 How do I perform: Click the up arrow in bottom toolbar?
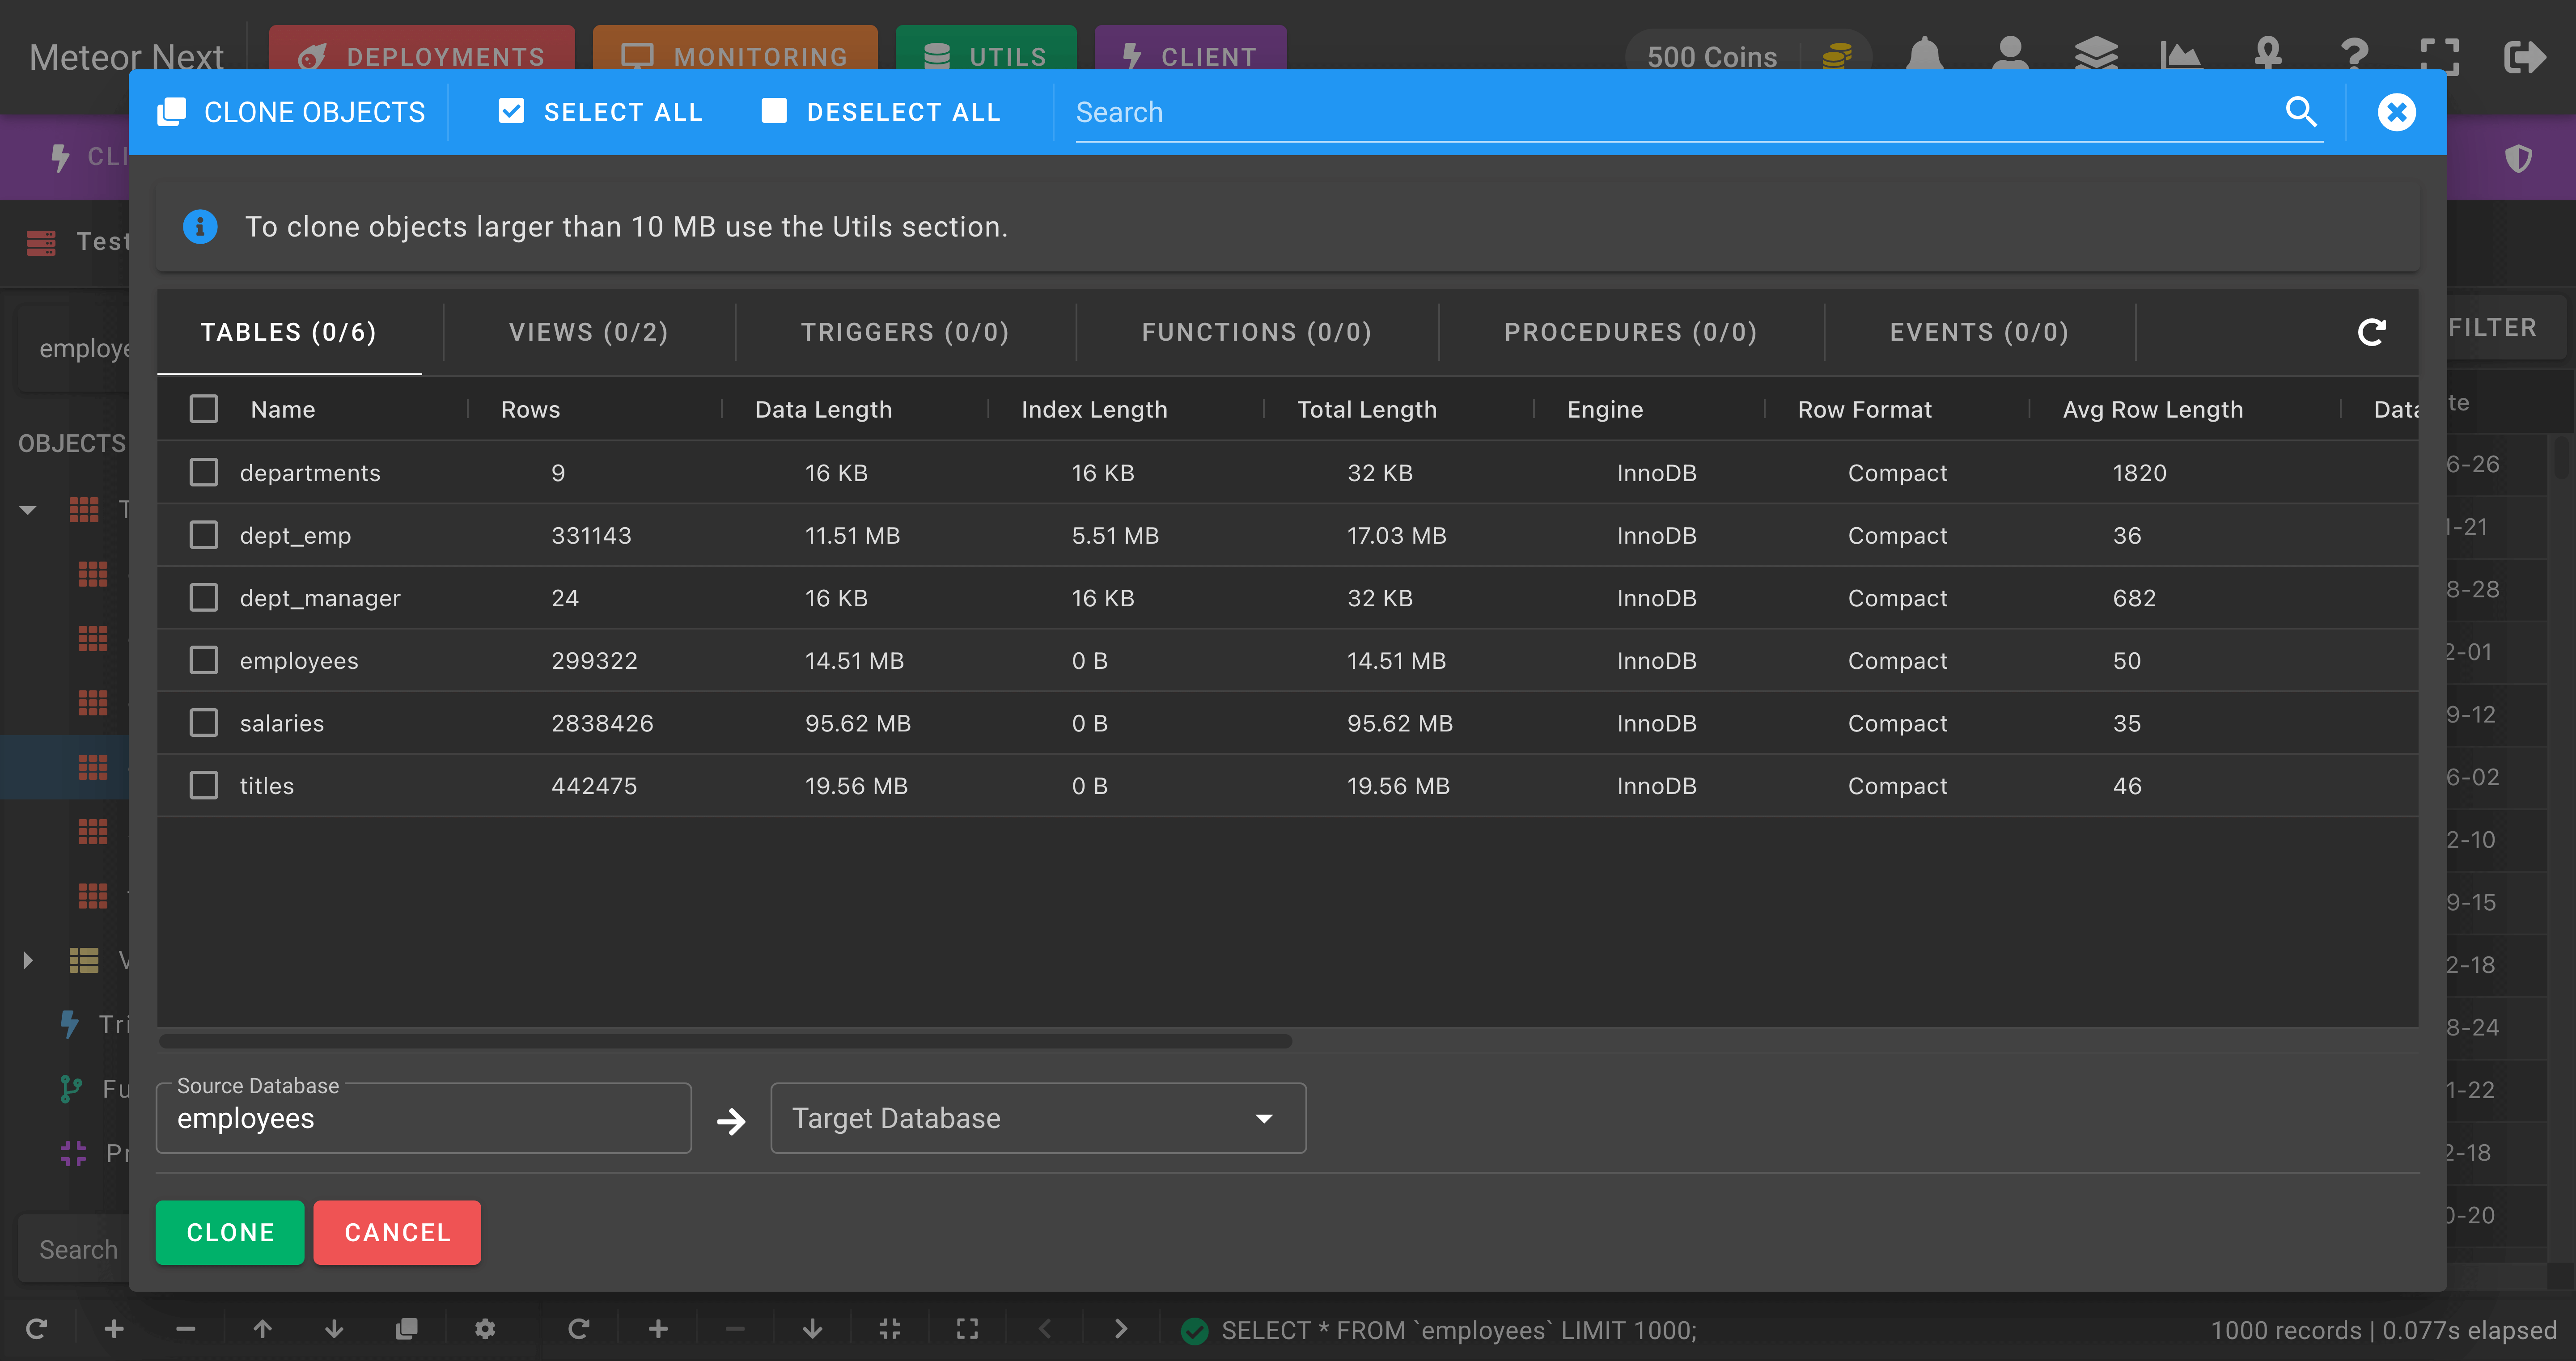262,1328
